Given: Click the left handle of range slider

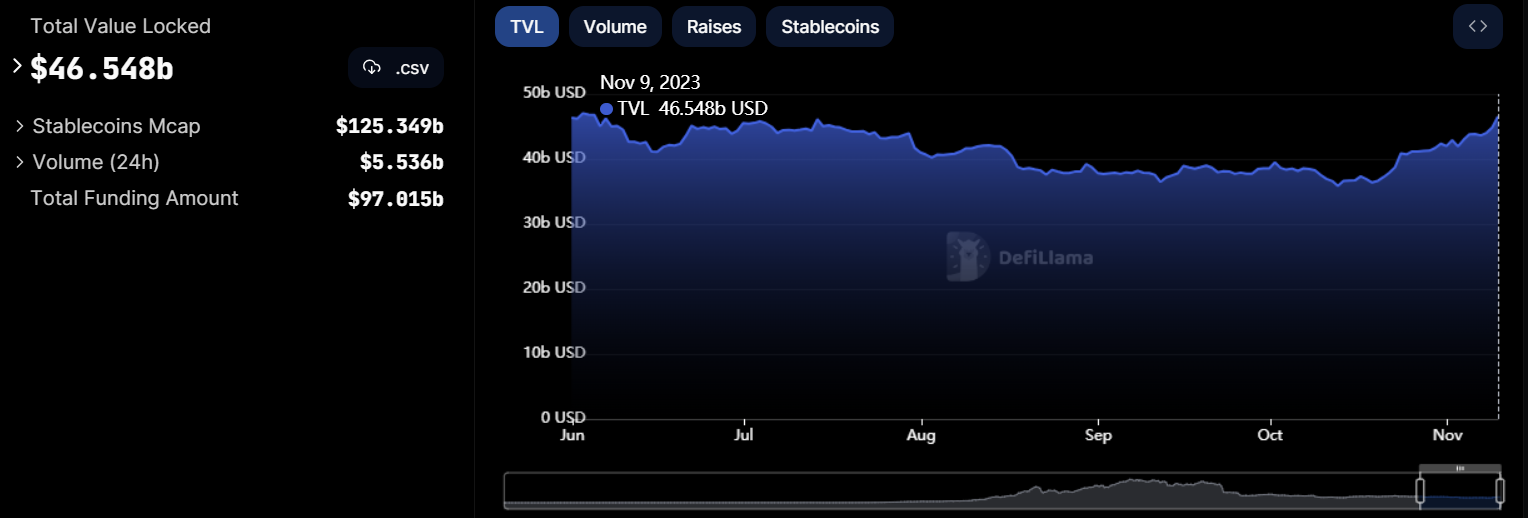Looking at the screenshot, I should [x=1419, y=490].
